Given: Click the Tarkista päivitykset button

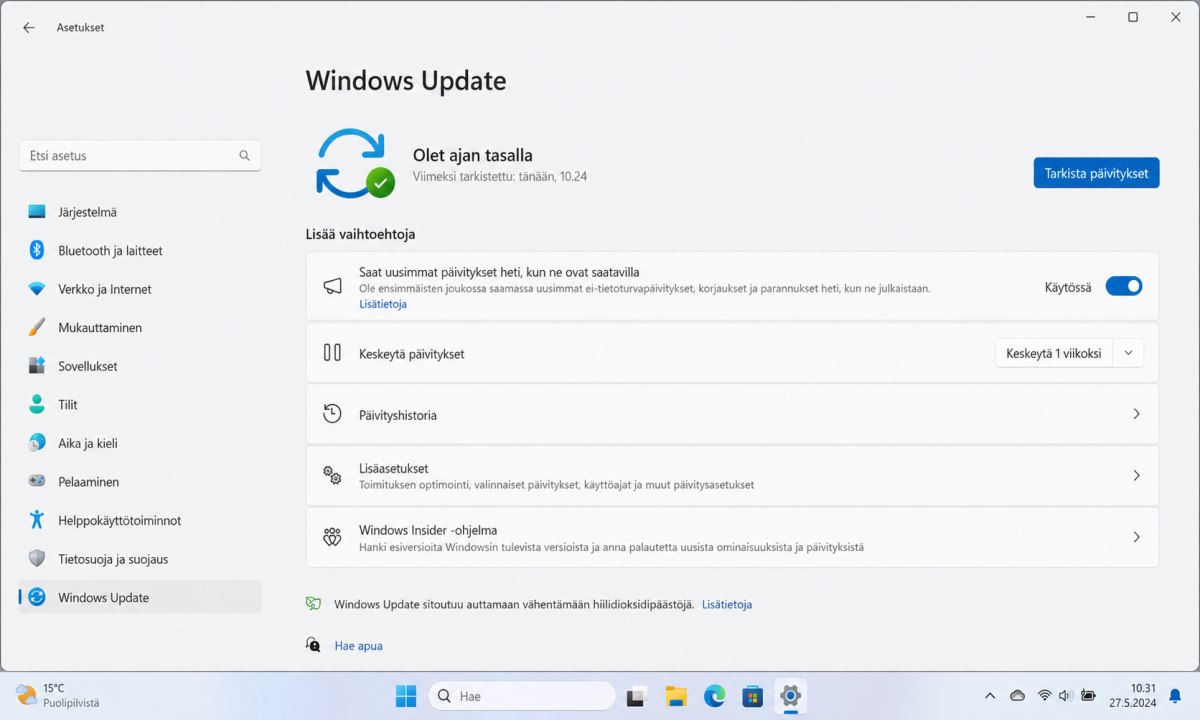Looking at the screenshot, I should 1096,172.
